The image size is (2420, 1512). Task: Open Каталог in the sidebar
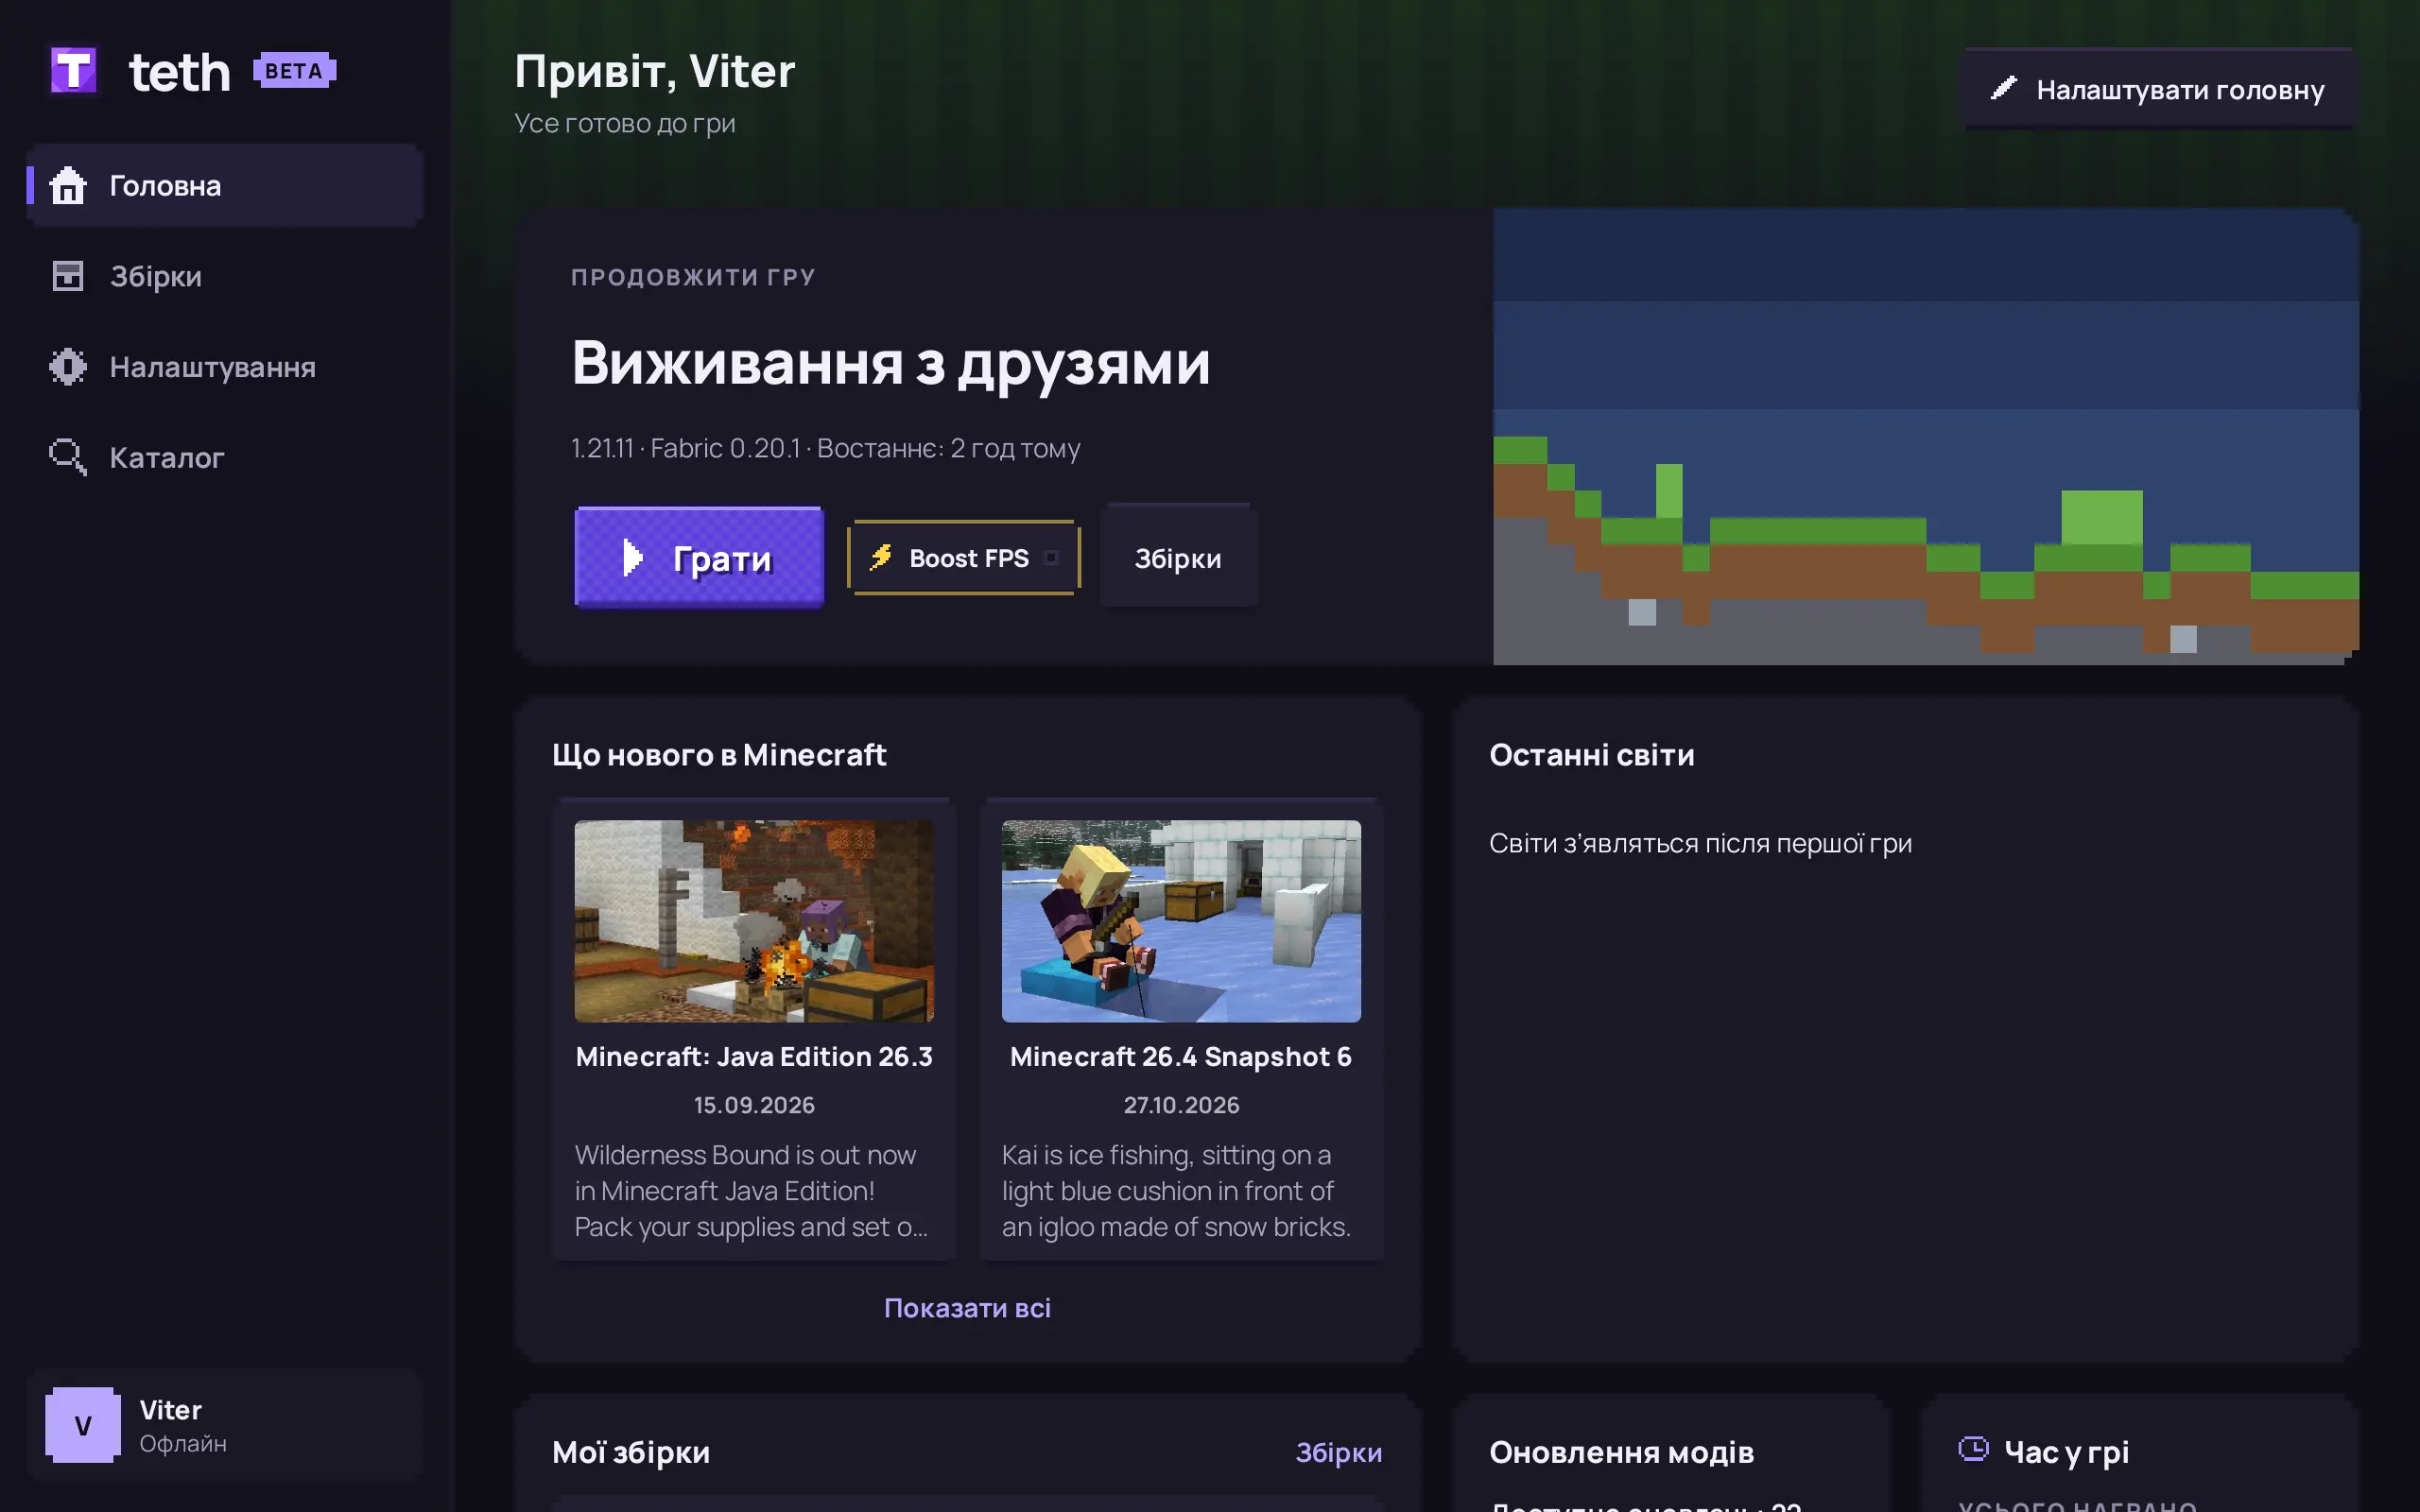click(x=225, y=457)
